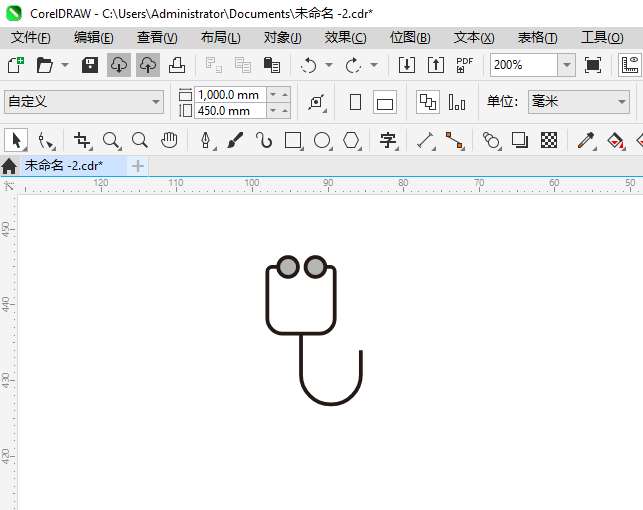Select the Pan hand tool
The height and width of the screenshot is (510, 643).
tap(169, 140)
